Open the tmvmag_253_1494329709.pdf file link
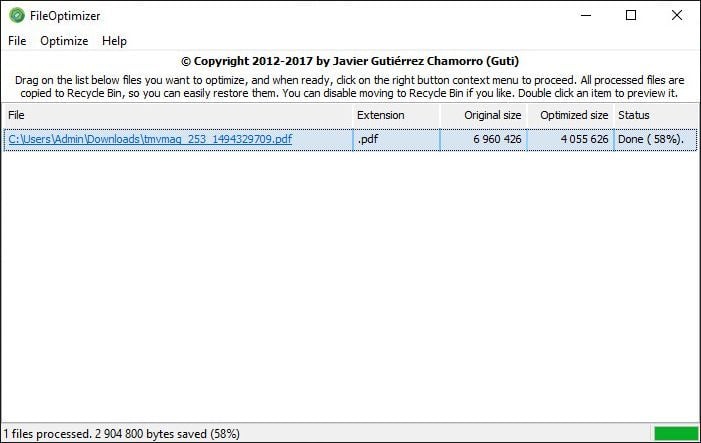The image size is (701, 443). point(150,139)
